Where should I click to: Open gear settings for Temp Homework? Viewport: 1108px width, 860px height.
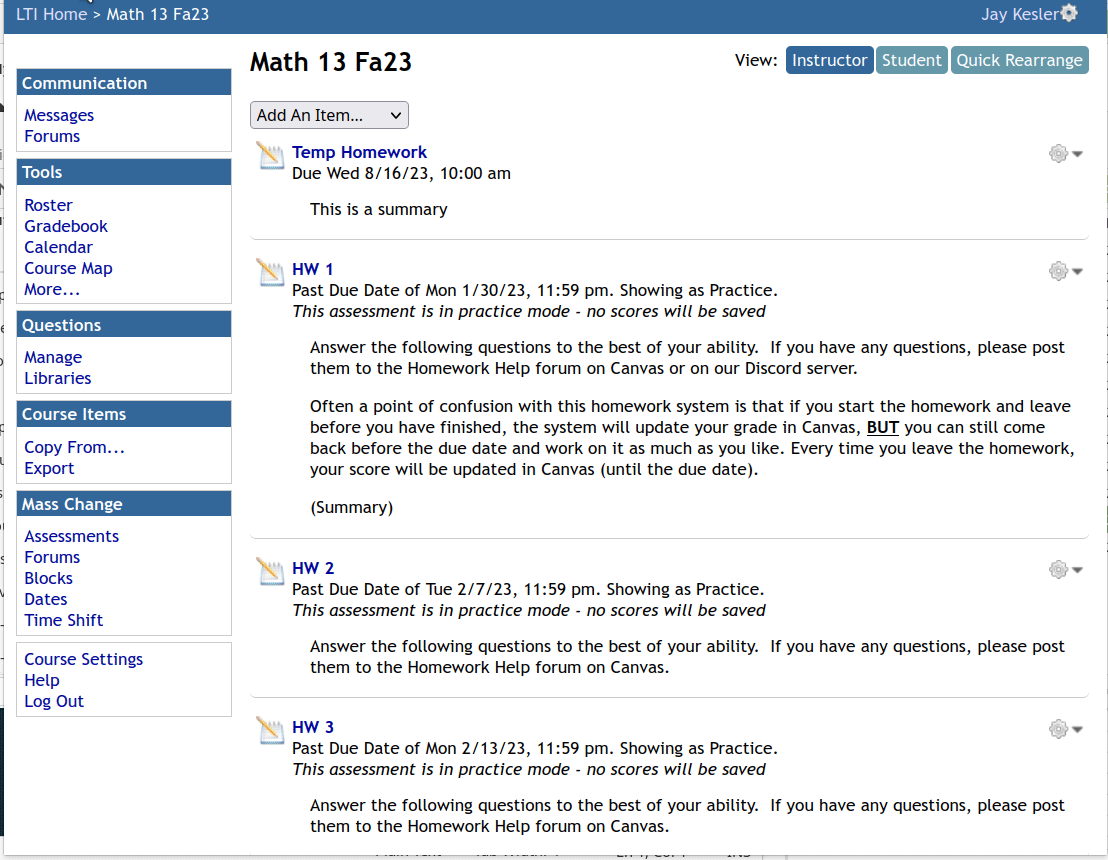point(1058,153)
